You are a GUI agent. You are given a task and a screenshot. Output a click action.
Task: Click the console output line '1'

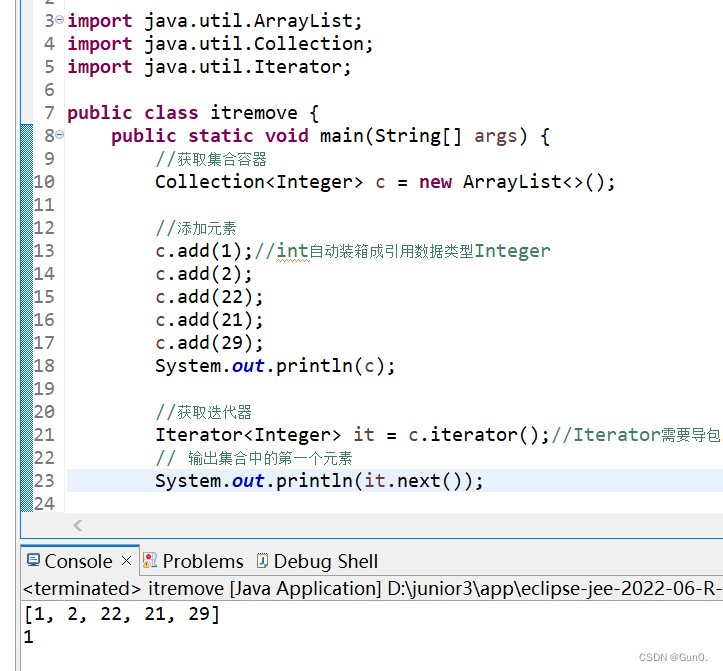tap(29, 637)
